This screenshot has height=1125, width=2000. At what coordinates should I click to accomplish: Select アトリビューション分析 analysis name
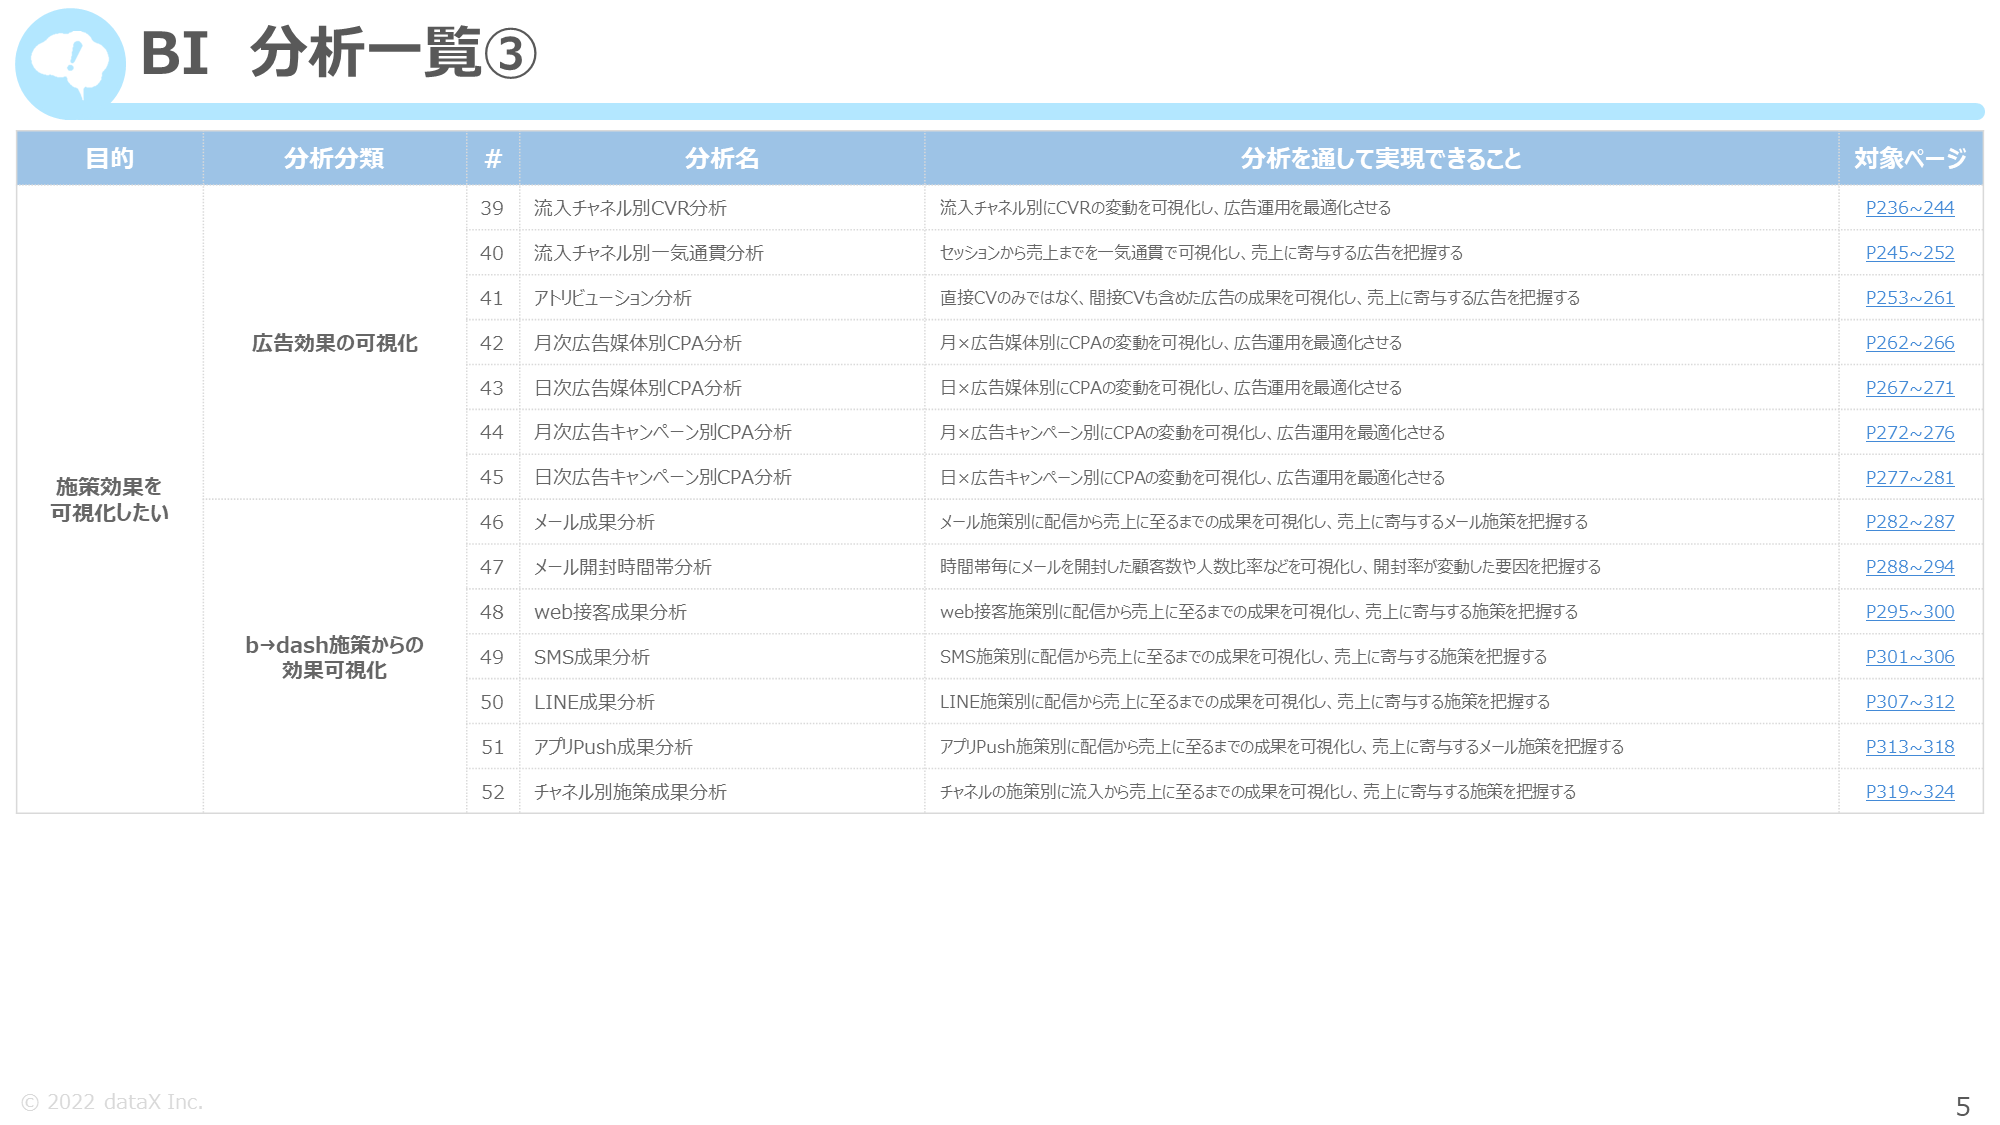tap(612, 298)
